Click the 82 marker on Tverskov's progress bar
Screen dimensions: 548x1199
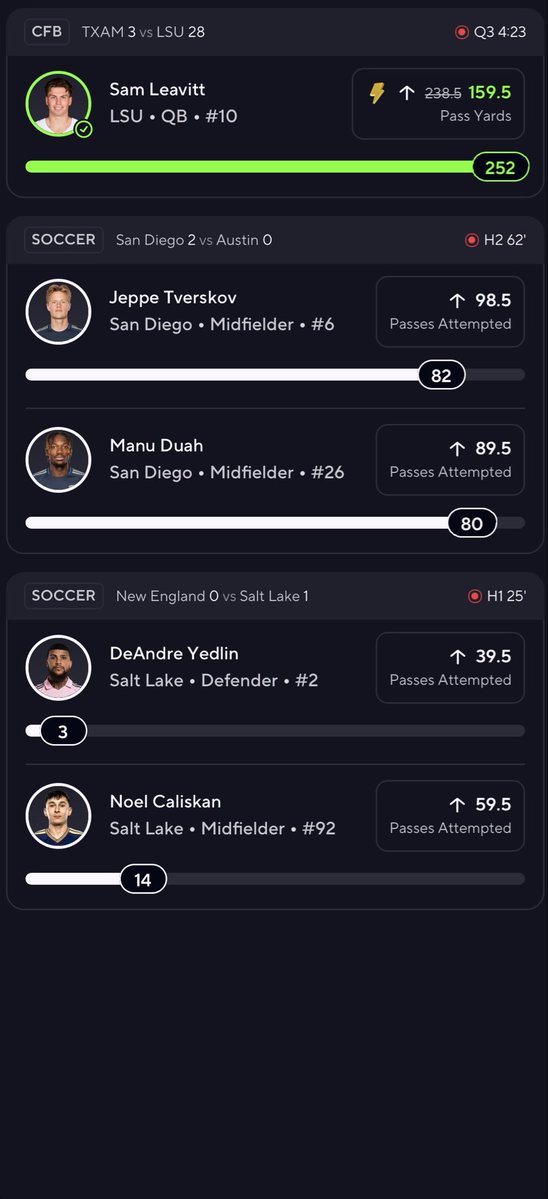441,375
